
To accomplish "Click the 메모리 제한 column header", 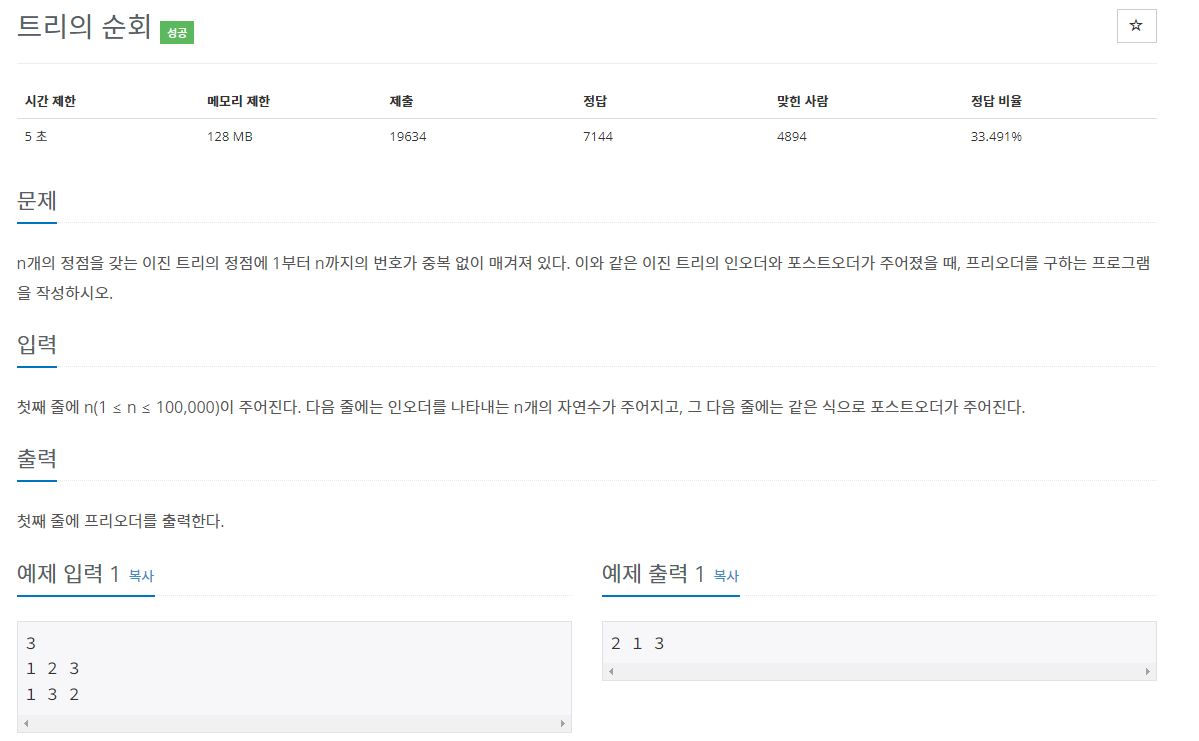I will pyautogui.click(x=239, y=101).
